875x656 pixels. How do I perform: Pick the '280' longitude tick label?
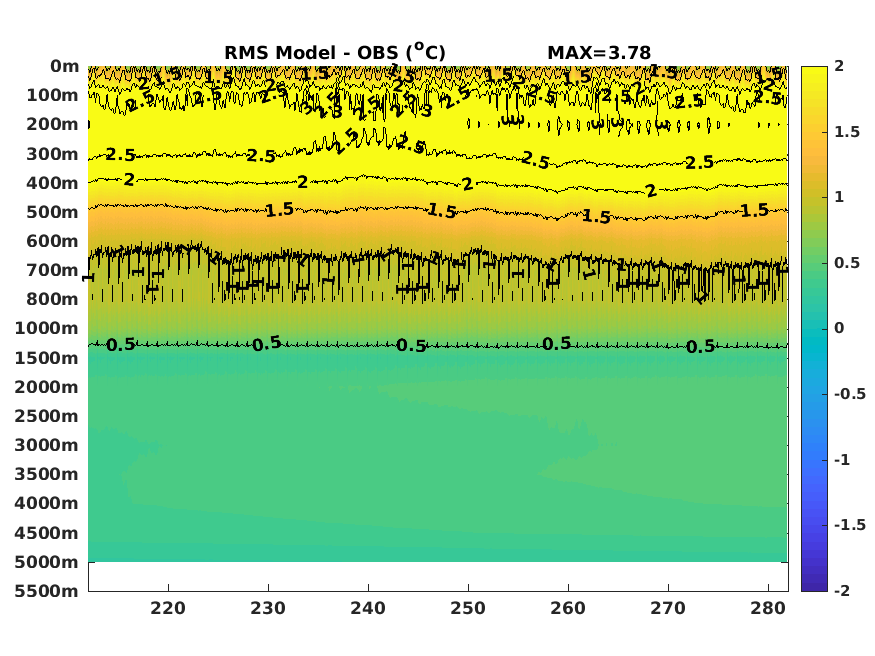point(768,608)
